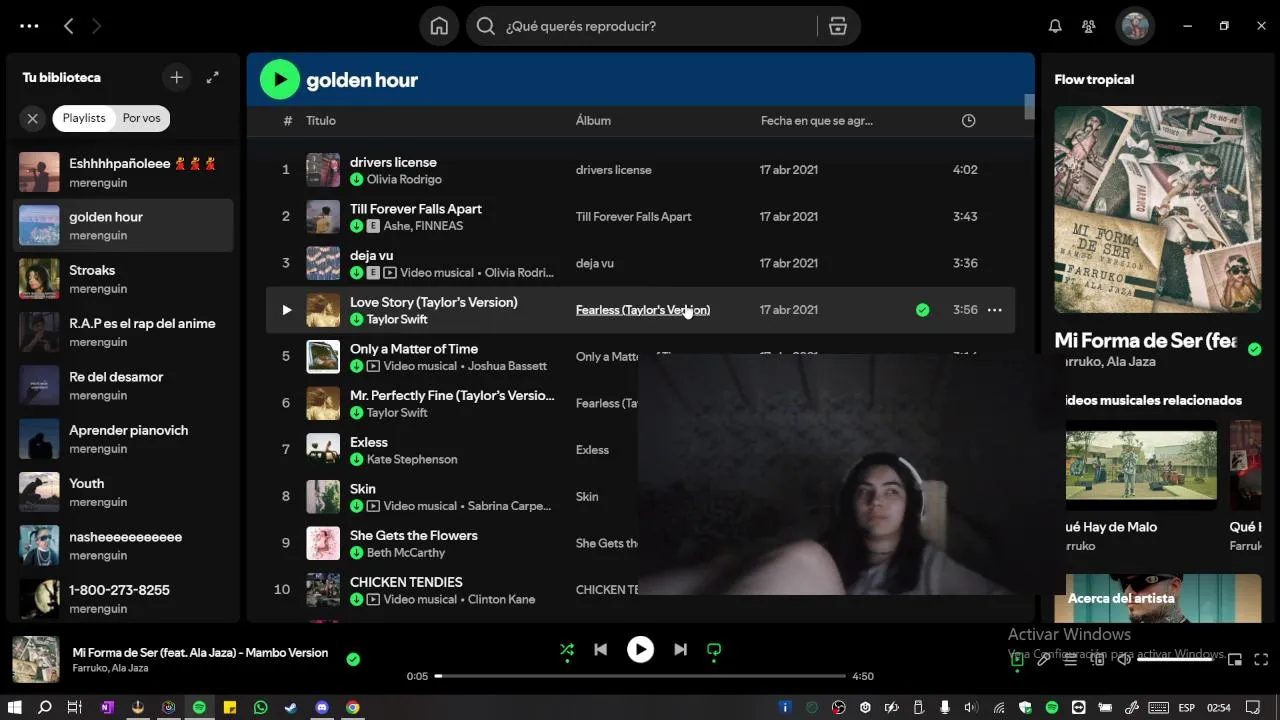Create new playlist with plus icon

coord(176,77)
